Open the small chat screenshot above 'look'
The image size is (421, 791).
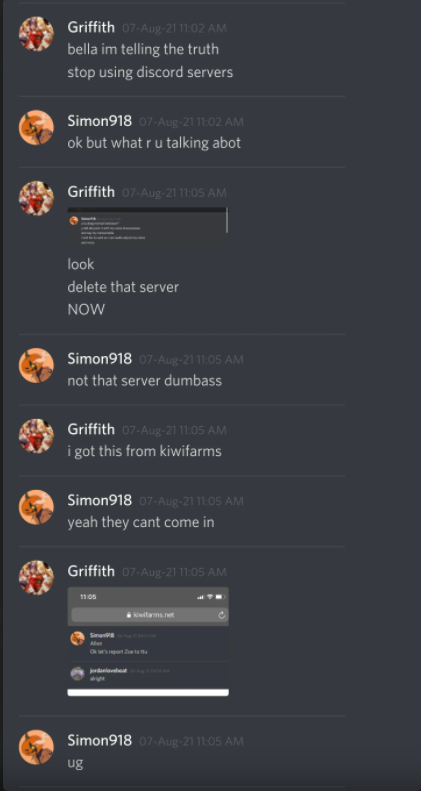(148, 227)
